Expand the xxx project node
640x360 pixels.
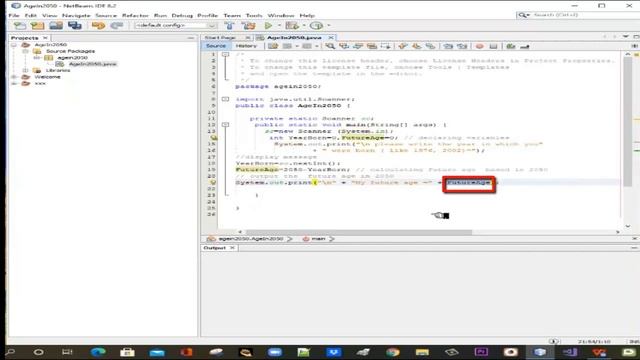14,83
